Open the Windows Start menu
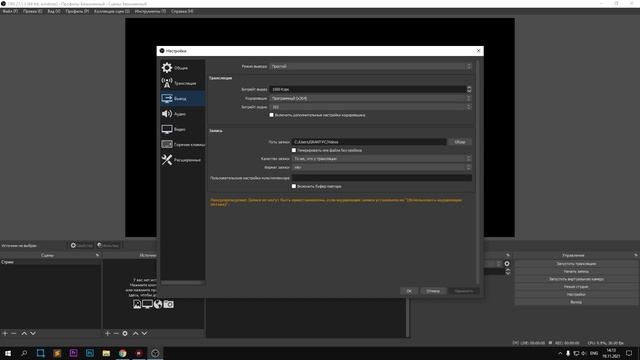The height and width of the screenshot is (360, 640). click(x=8, y=353)
